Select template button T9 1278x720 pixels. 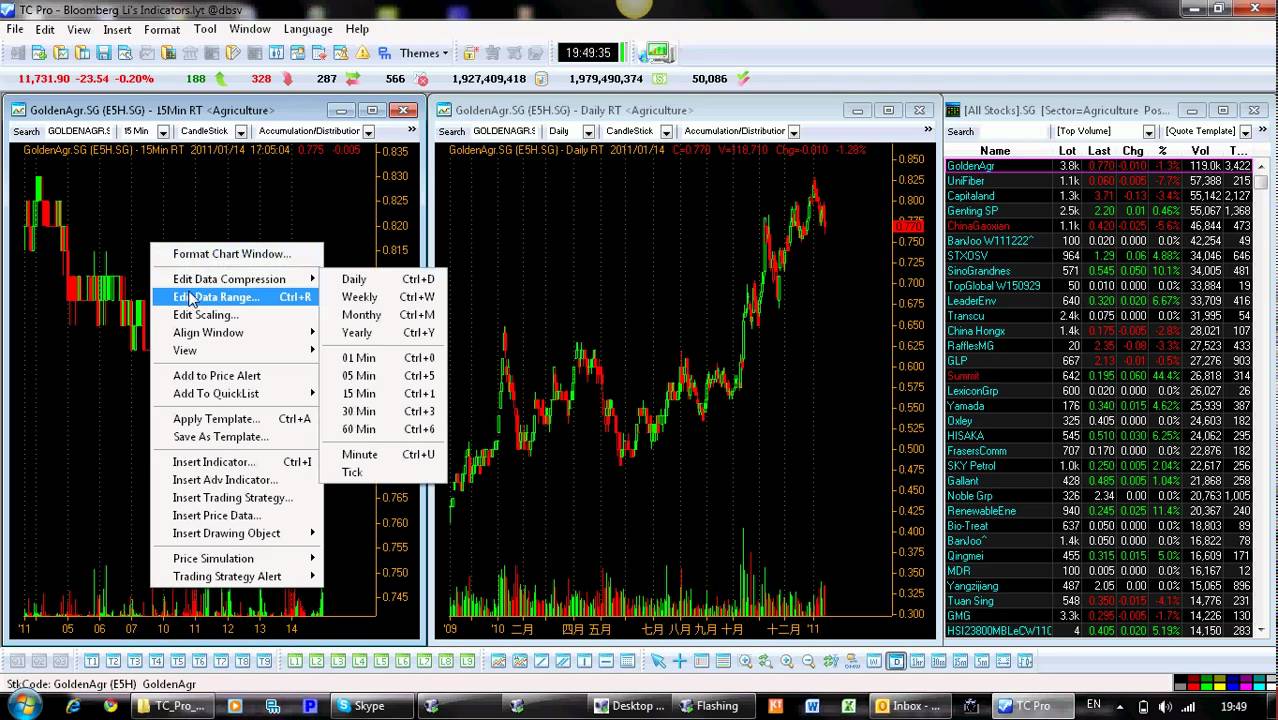tap(265, 661)
